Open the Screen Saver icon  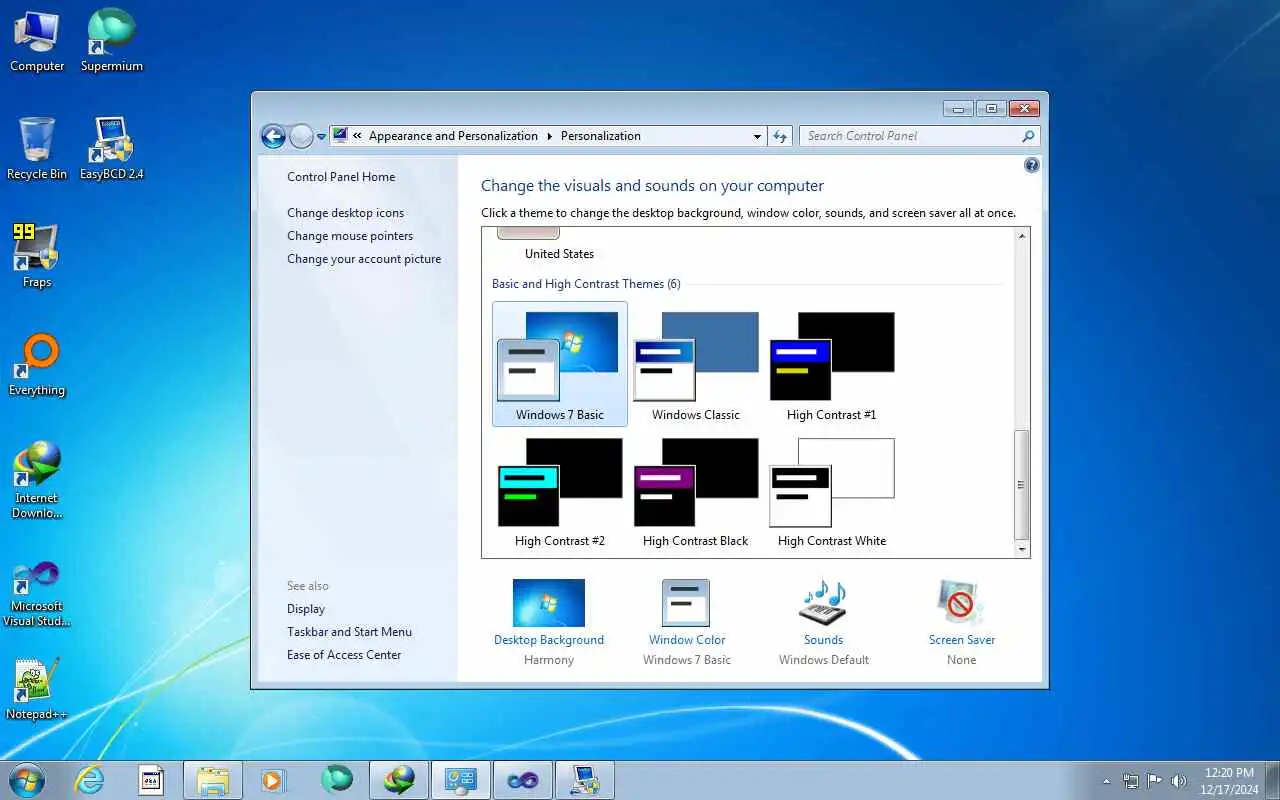[961, 603]
